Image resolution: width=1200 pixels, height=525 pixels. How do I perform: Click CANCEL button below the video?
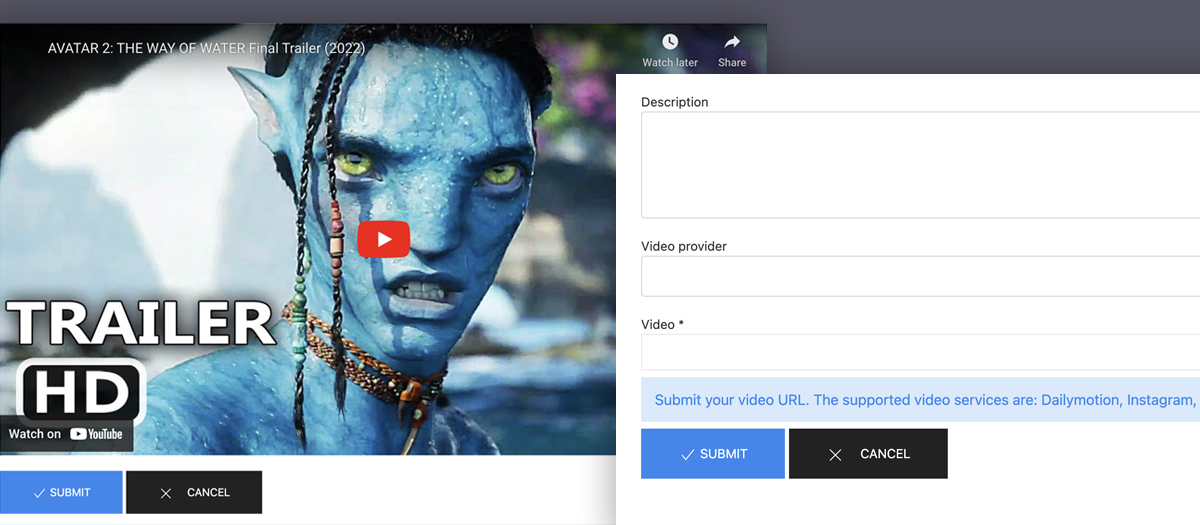point(194,493)
